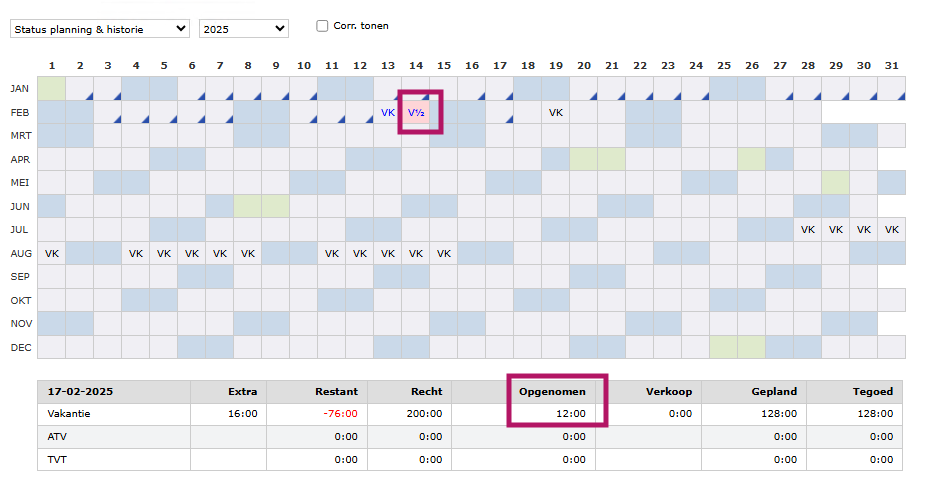Click the green cell on January 1

click(x=52, y=88)
